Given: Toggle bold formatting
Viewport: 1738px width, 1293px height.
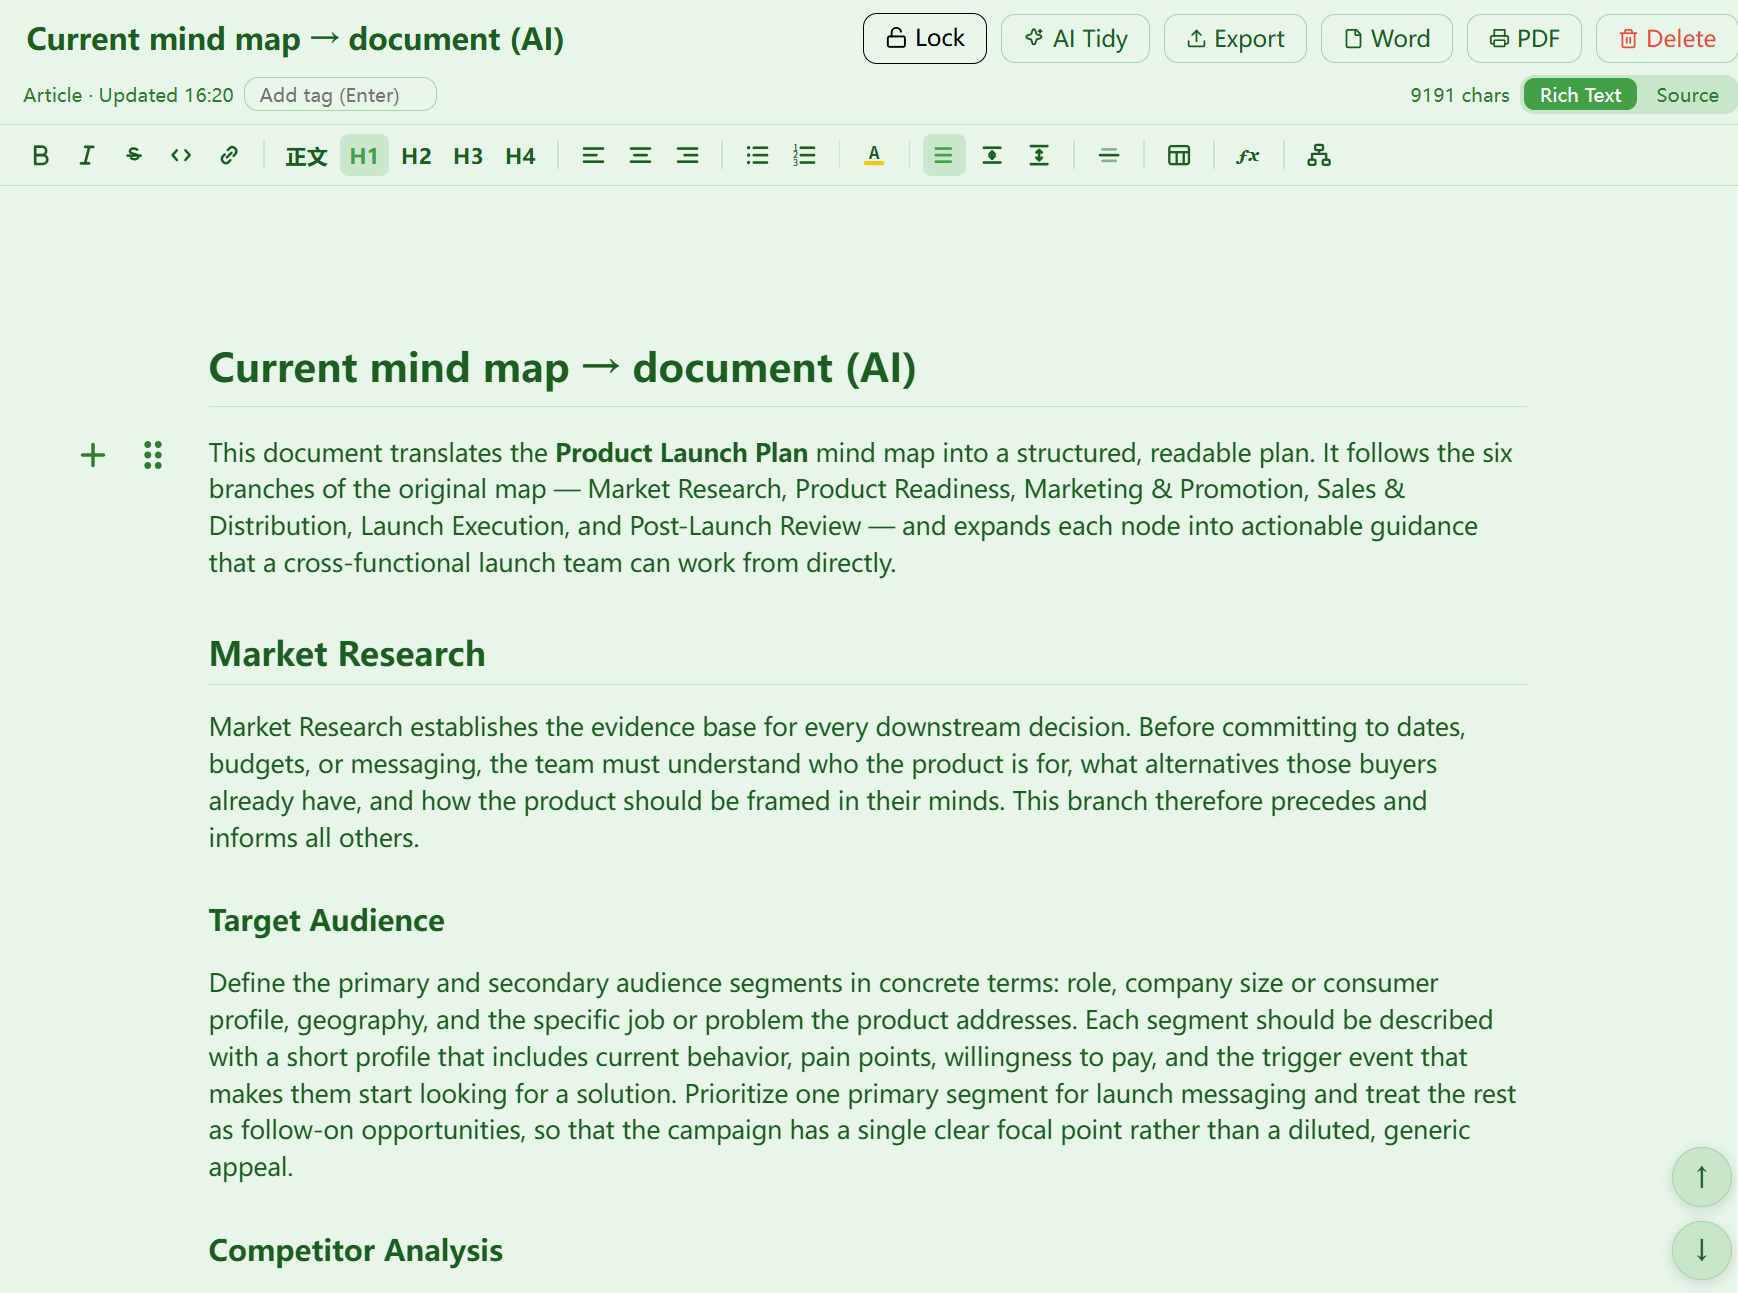Looking at the screenshot, I should 40,155.
